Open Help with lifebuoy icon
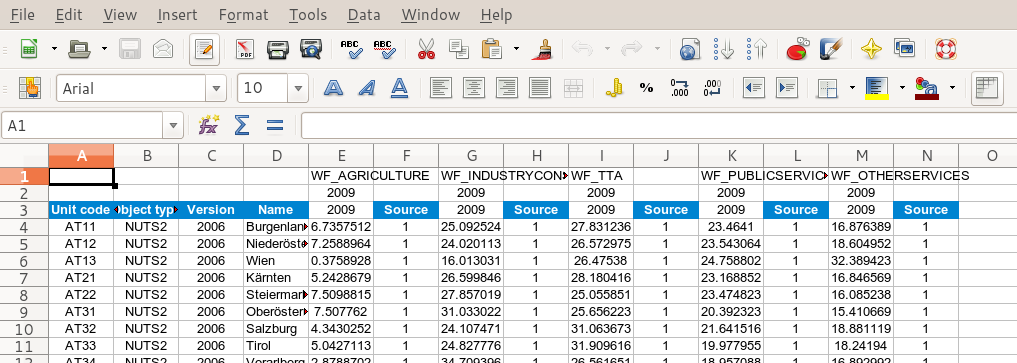 tap(946, 49)
